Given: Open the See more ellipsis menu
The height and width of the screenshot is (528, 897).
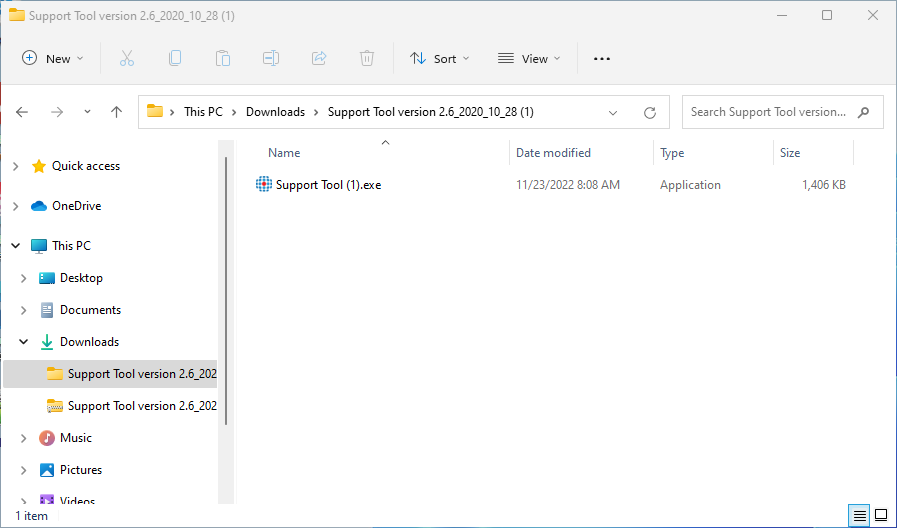Looking at the screenshot, I should [x=602, y=59].
